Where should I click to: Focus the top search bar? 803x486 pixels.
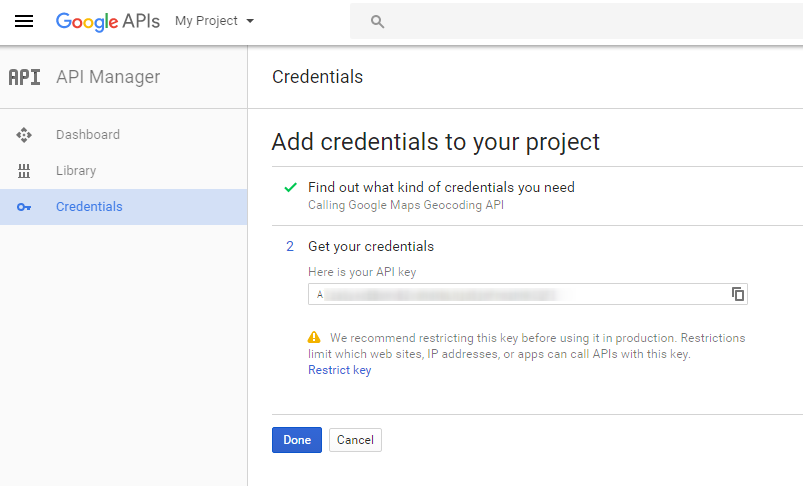(576, 21)
